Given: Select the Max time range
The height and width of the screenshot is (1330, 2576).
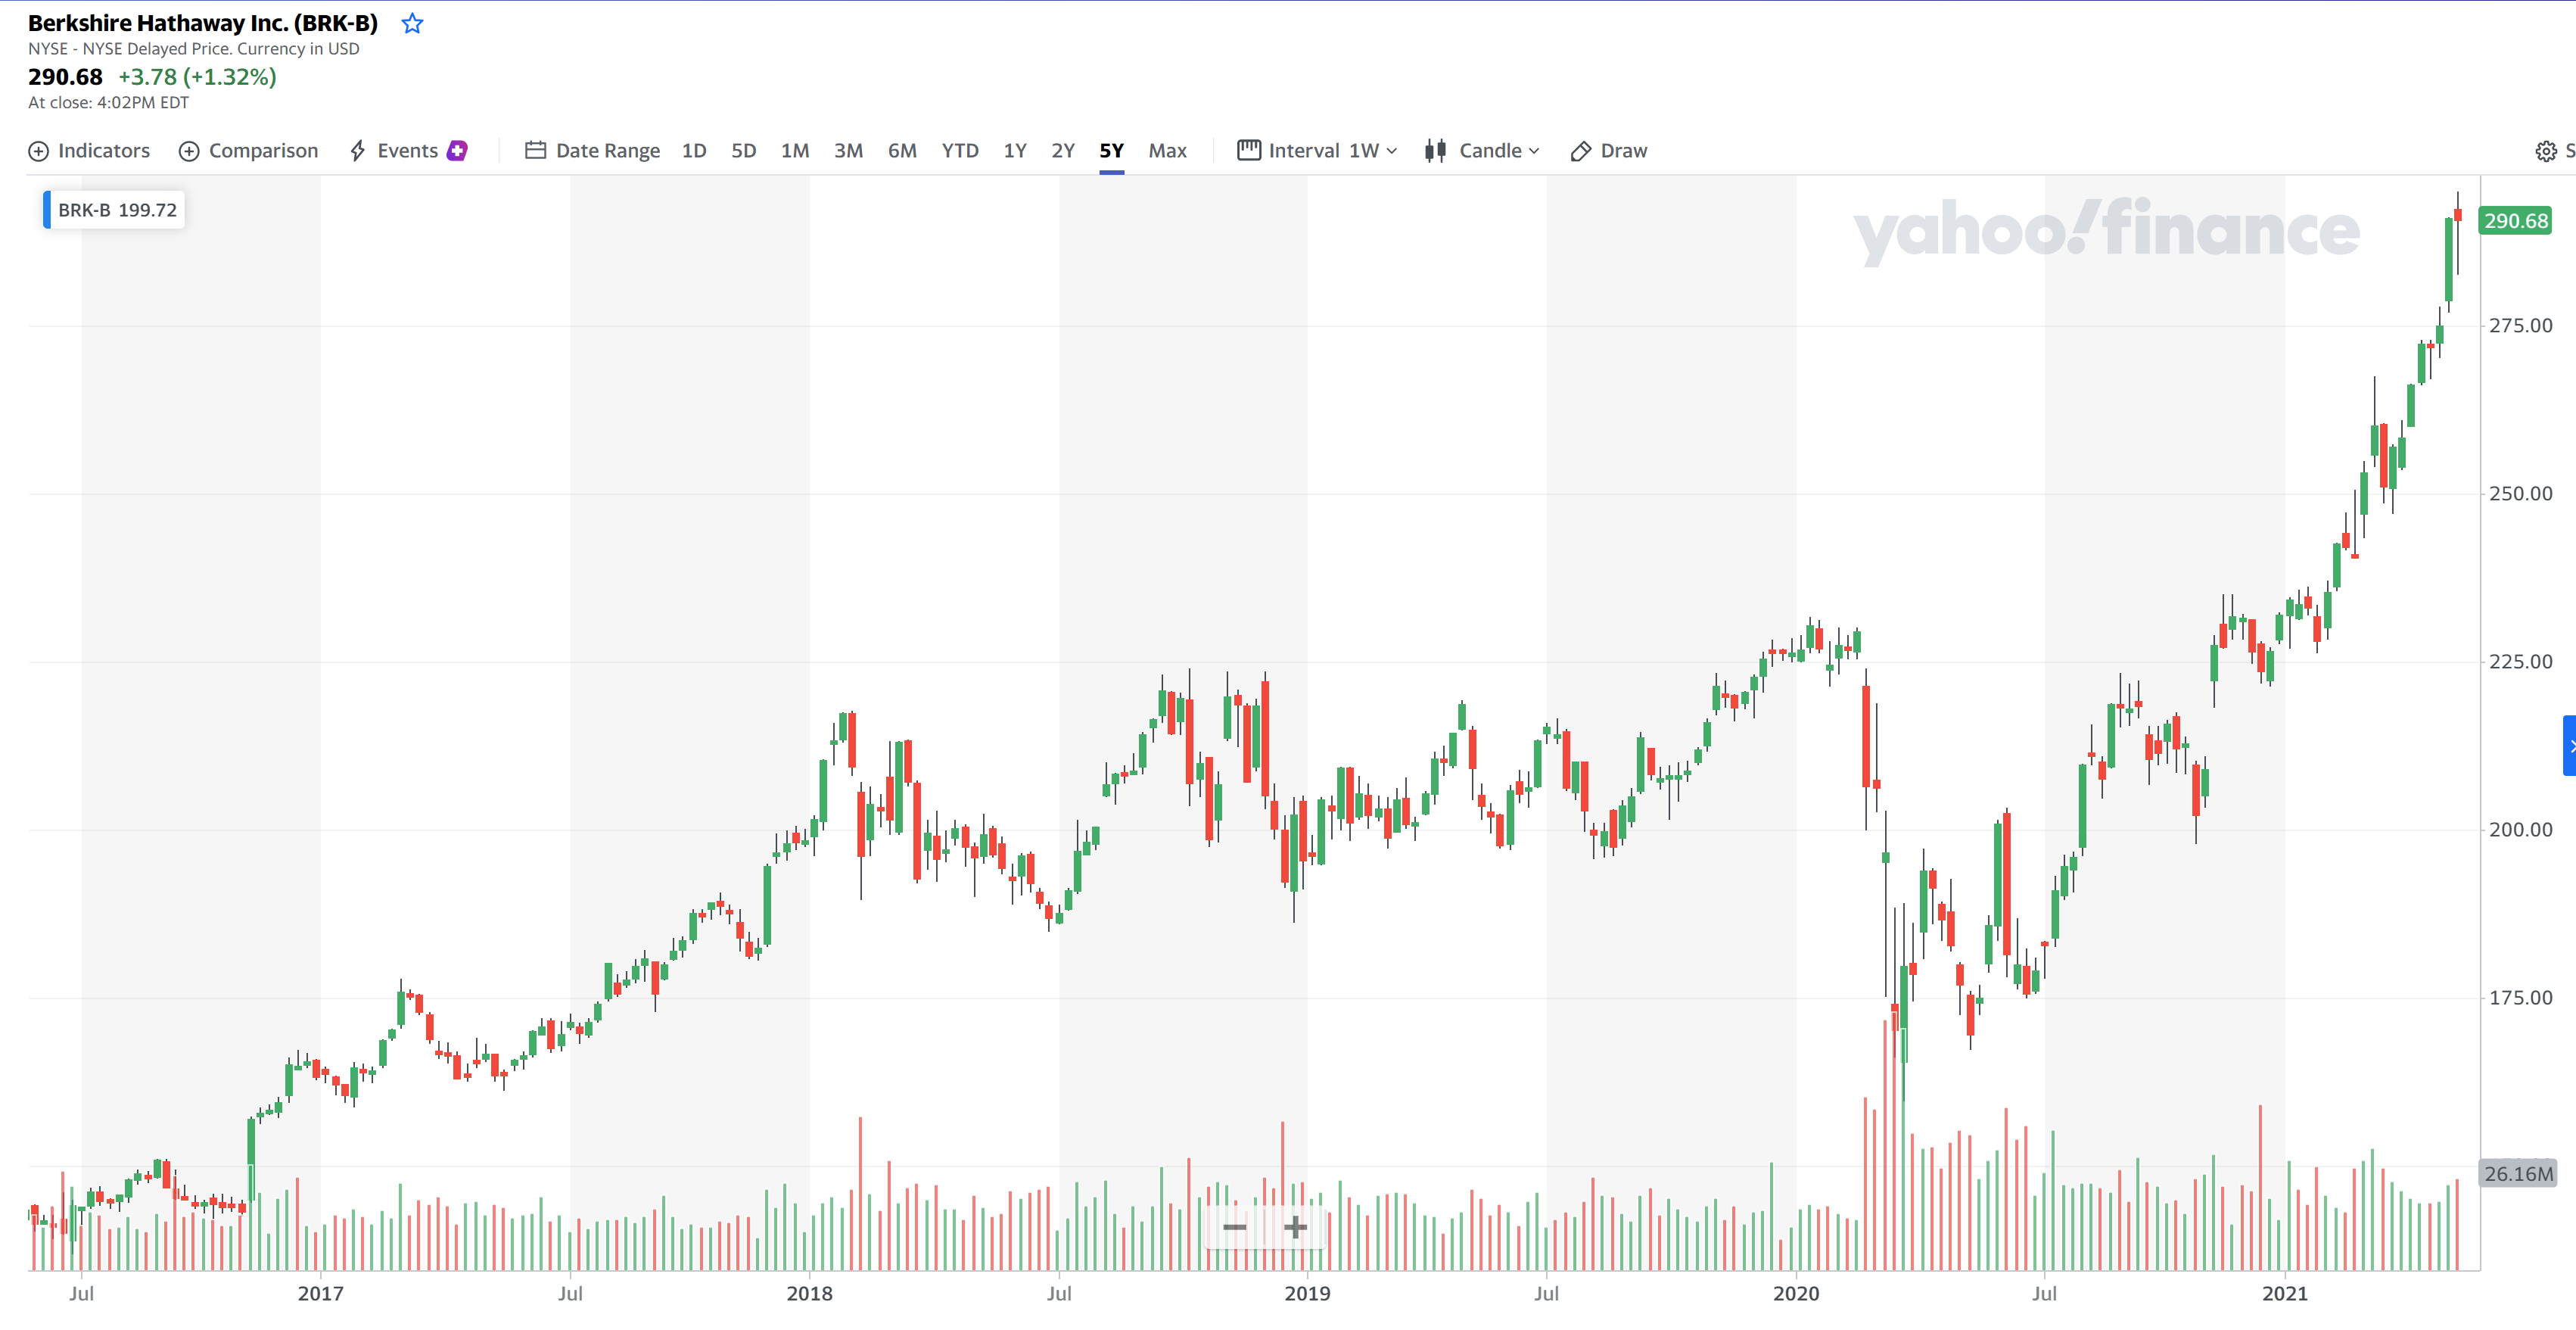Looking at the screenshot, I should click(x=1166, y=151).
